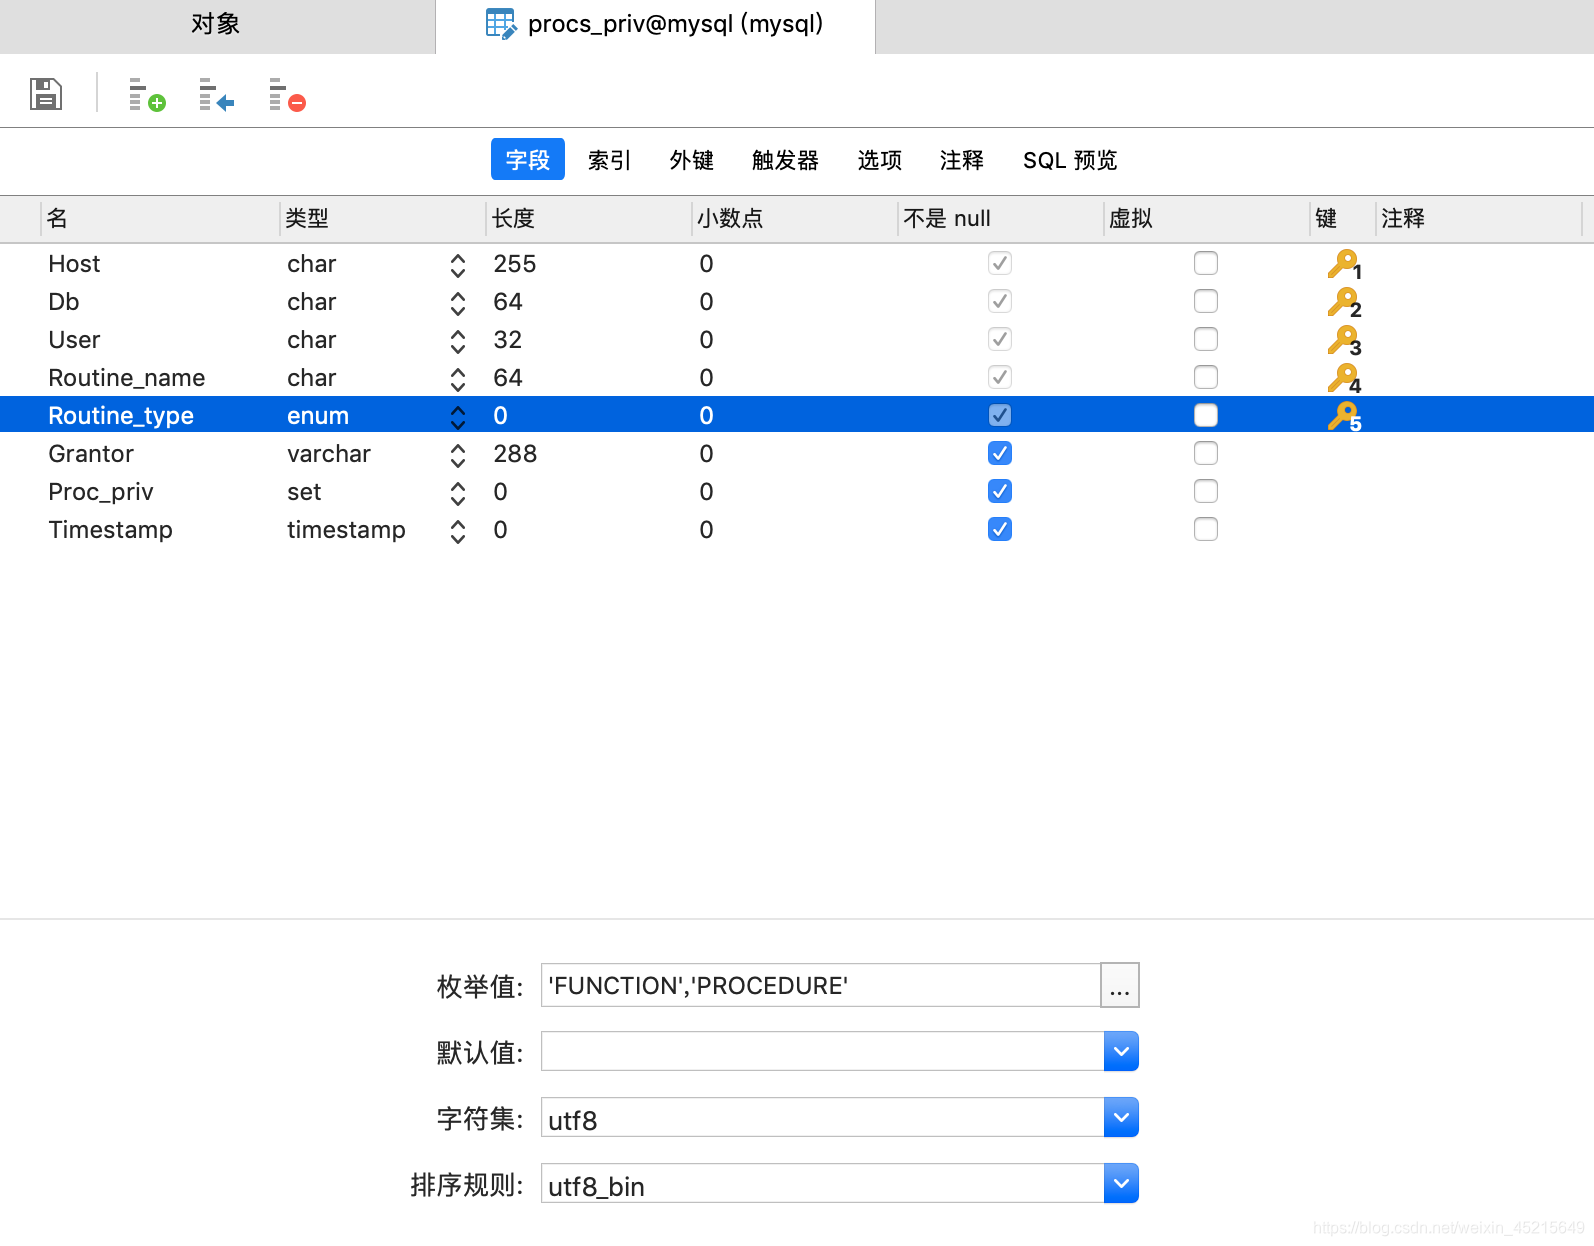
Task: Enable virtual checkbox for Host
Action: (1206, 263)
